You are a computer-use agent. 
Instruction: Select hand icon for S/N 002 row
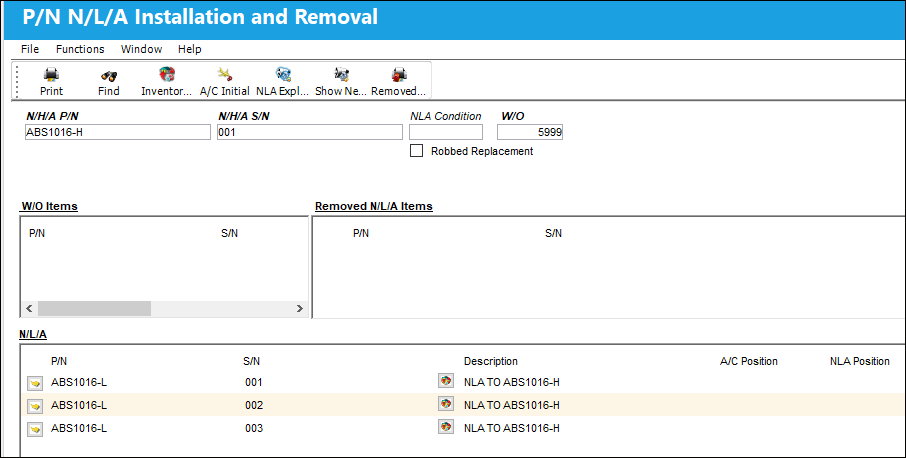pos(35,406)
